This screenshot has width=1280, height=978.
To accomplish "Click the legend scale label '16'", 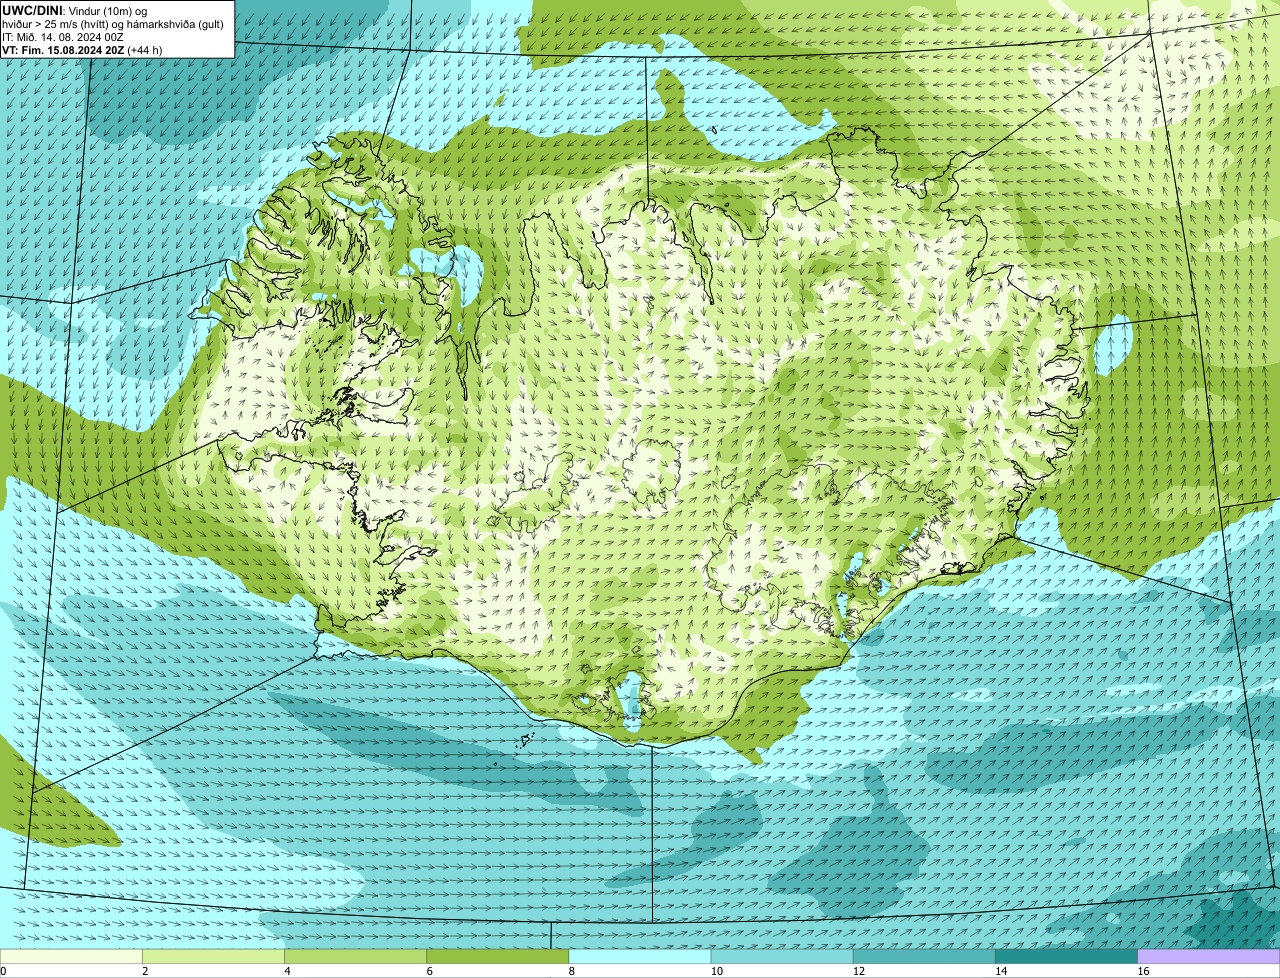I will click(1143, 971).
